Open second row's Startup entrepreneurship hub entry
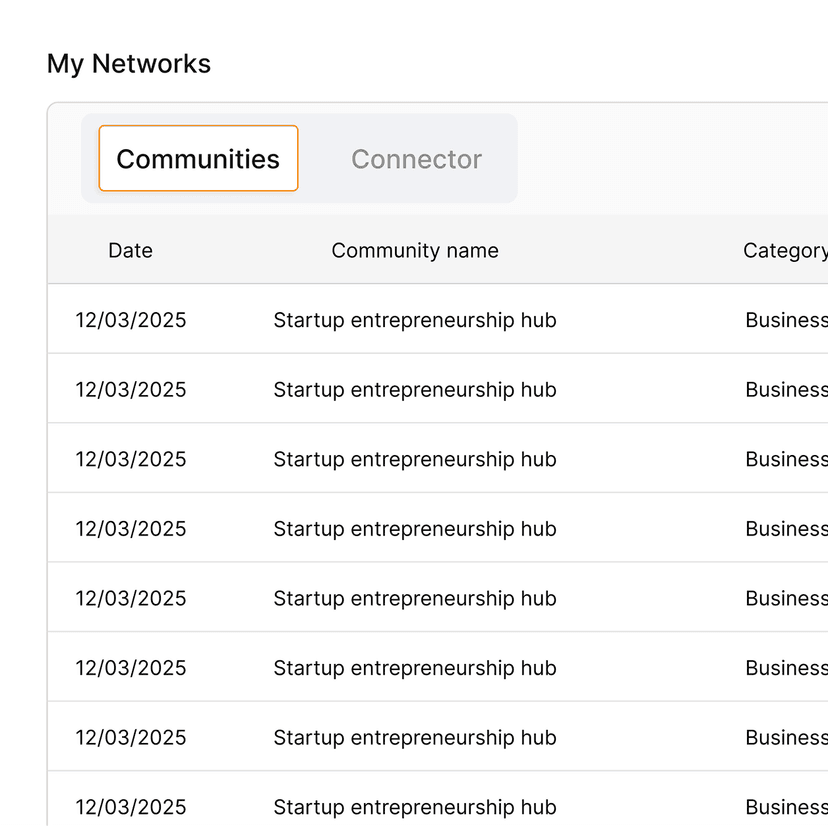Viewport: 828px width, 827px height. (415, 390)
